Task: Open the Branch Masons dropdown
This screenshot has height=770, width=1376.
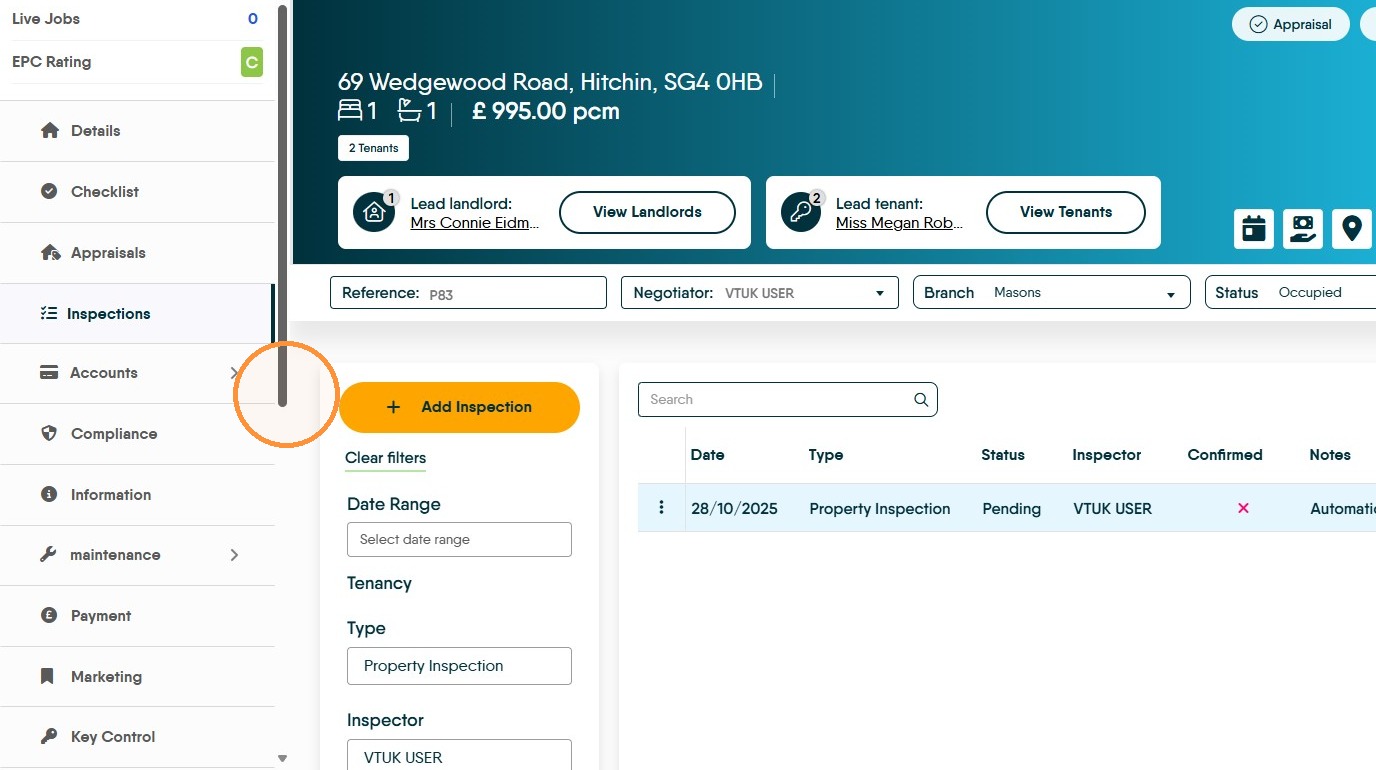Action: point(1052,293)
